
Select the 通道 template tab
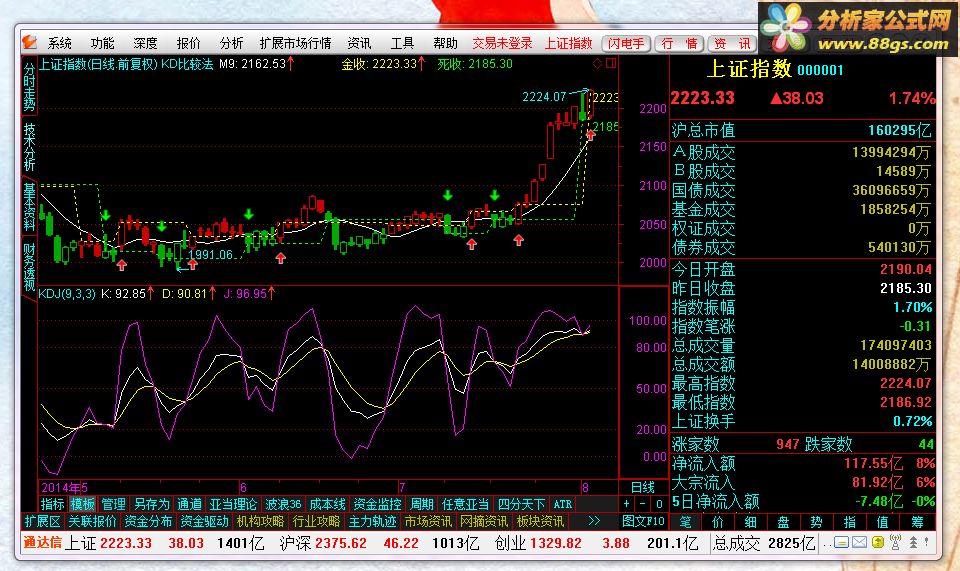pyautogui.click(x=189, y=504)
